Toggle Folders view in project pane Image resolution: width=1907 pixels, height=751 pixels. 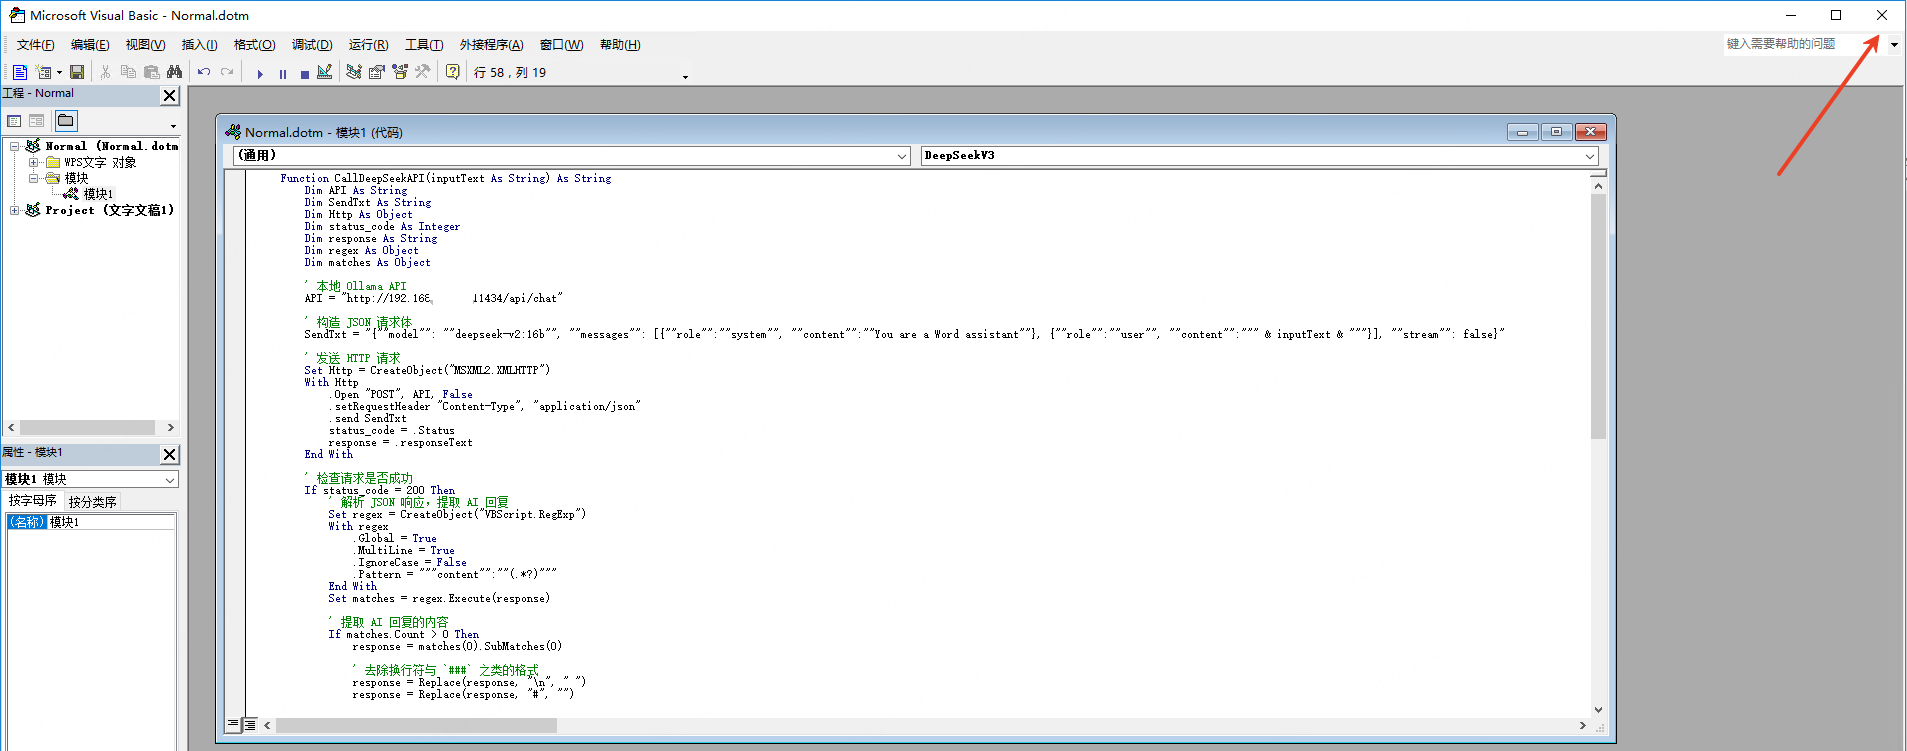coord(66,121)
